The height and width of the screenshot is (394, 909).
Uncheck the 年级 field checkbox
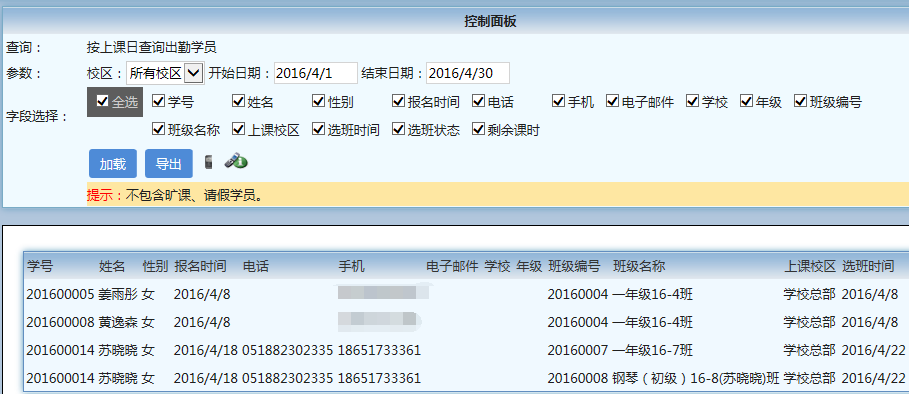747,101
